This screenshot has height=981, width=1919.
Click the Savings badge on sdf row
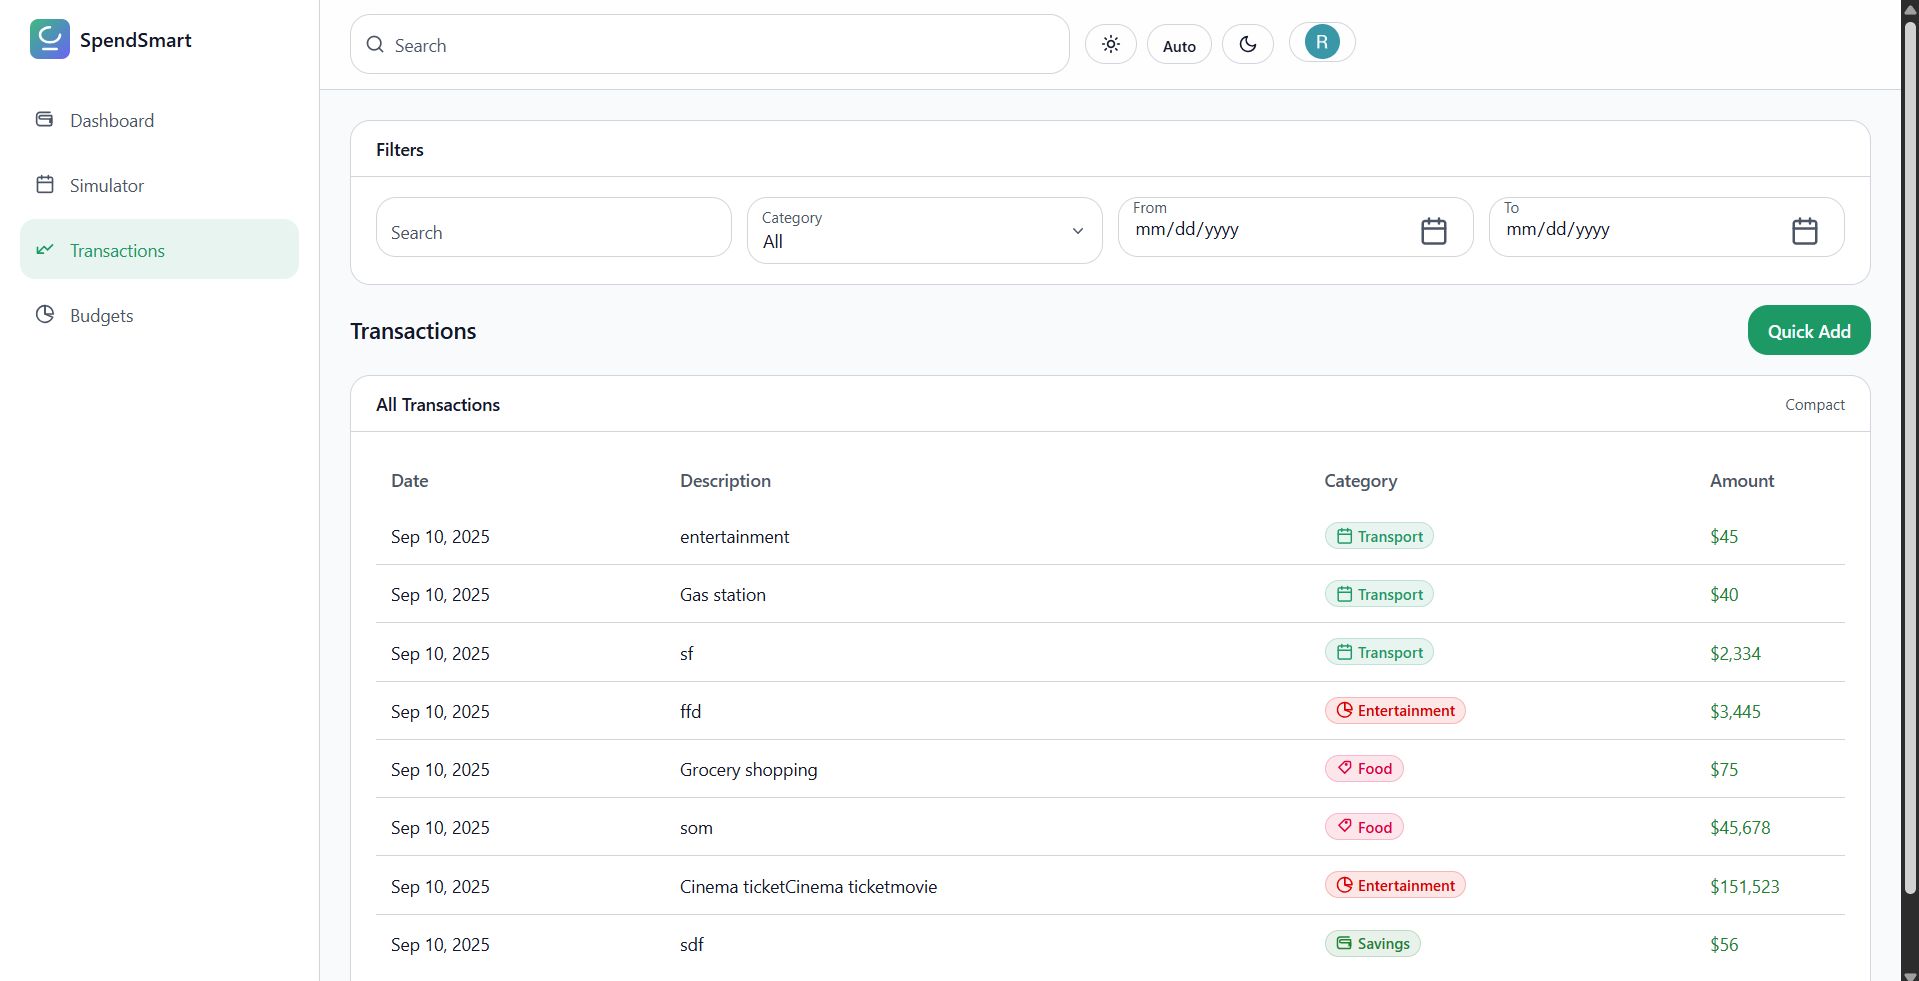click(1372, 943)
